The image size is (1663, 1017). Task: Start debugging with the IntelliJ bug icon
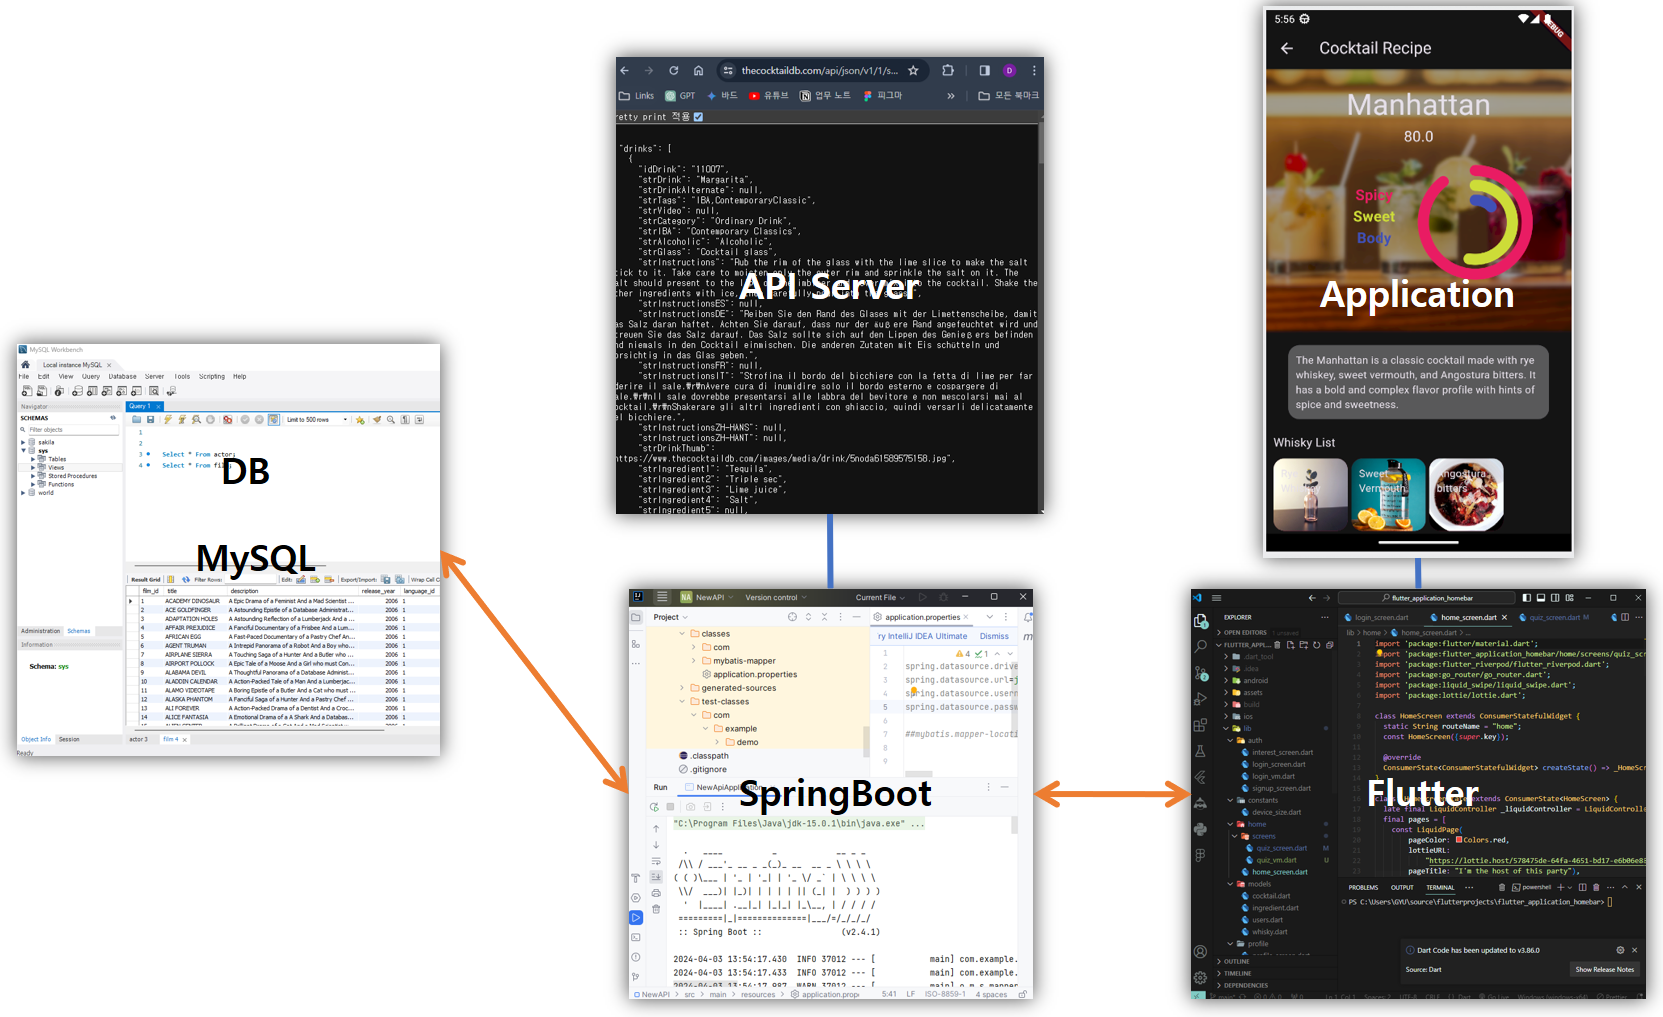point(942,597)
